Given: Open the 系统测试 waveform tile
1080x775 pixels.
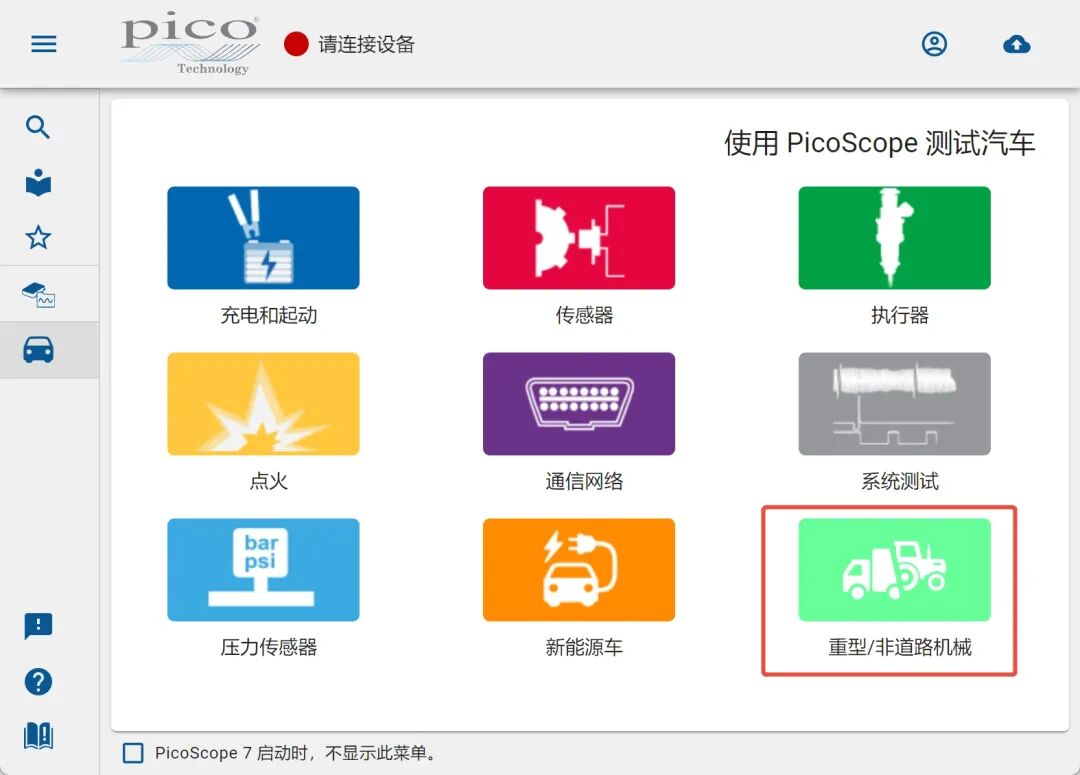Looking at the screenshot, I should 894,404.
